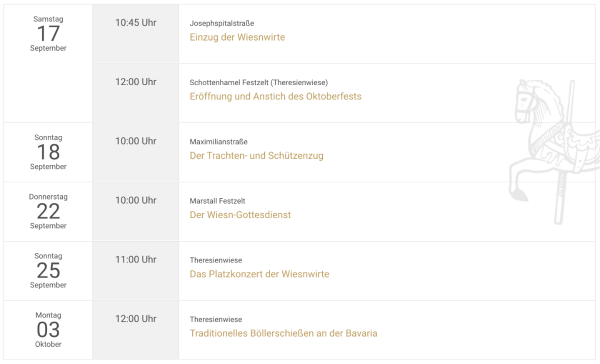The width and height of the screenshot is (600, 364).
Task: Select the Sonntag 18 September date cell
Action: click(x=48, y=152)
